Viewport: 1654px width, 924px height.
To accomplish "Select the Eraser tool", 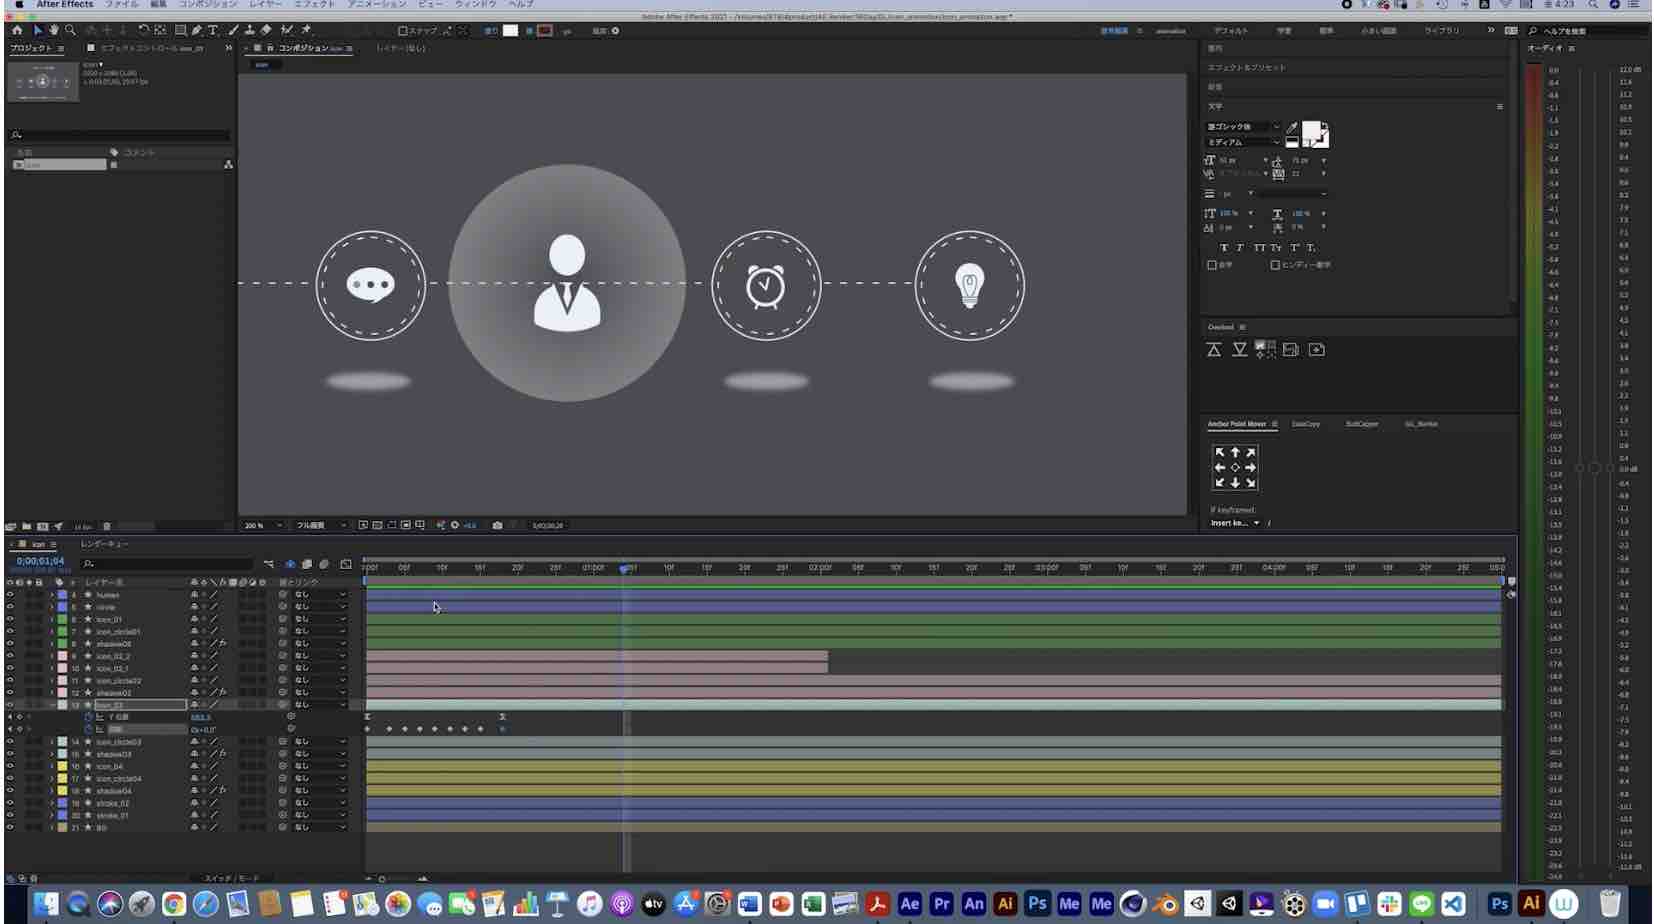I will (266, 30).
